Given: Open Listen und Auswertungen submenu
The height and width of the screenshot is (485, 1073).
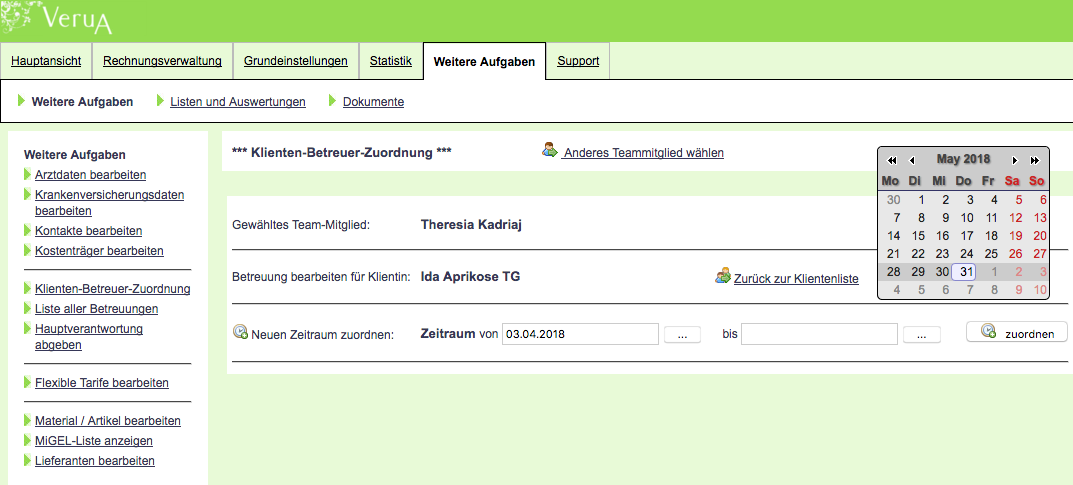Looking at the screenshot, I should (238, 102).
